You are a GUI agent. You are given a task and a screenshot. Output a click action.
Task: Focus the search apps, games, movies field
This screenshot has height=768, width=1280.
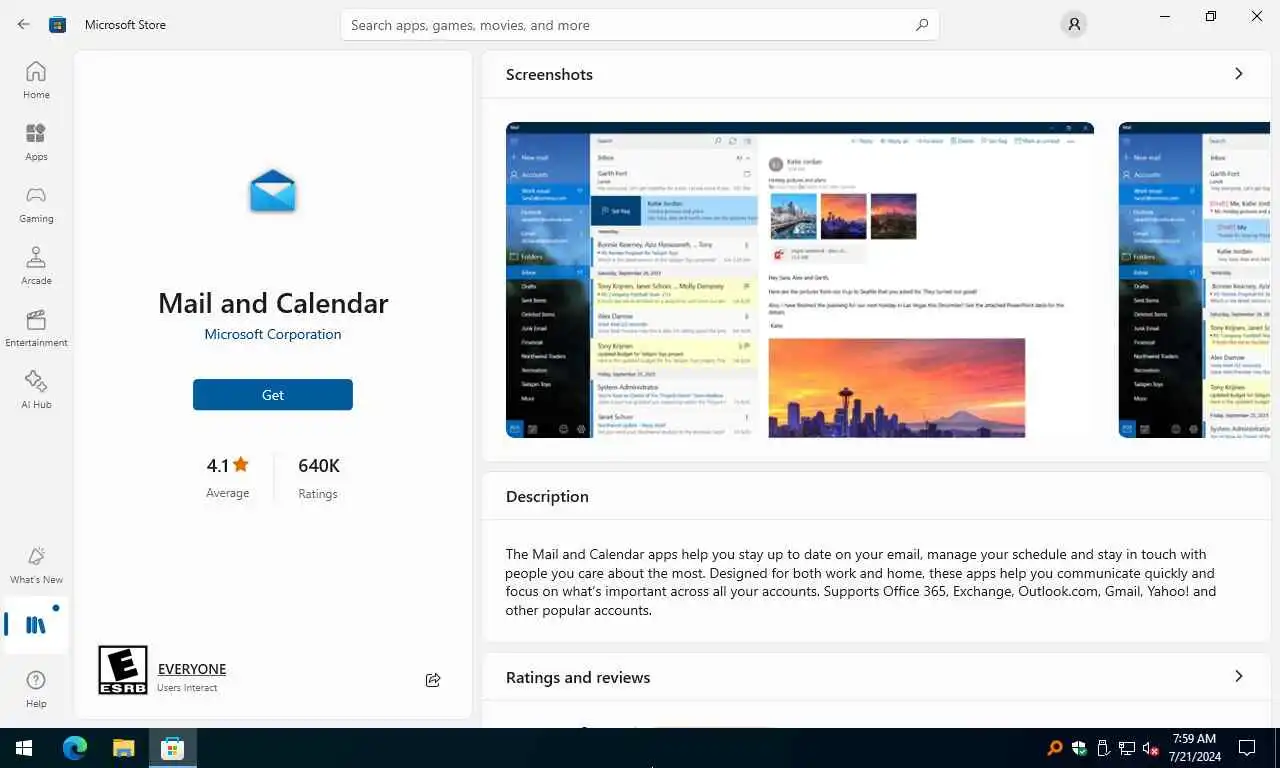[x=640, y=25]
